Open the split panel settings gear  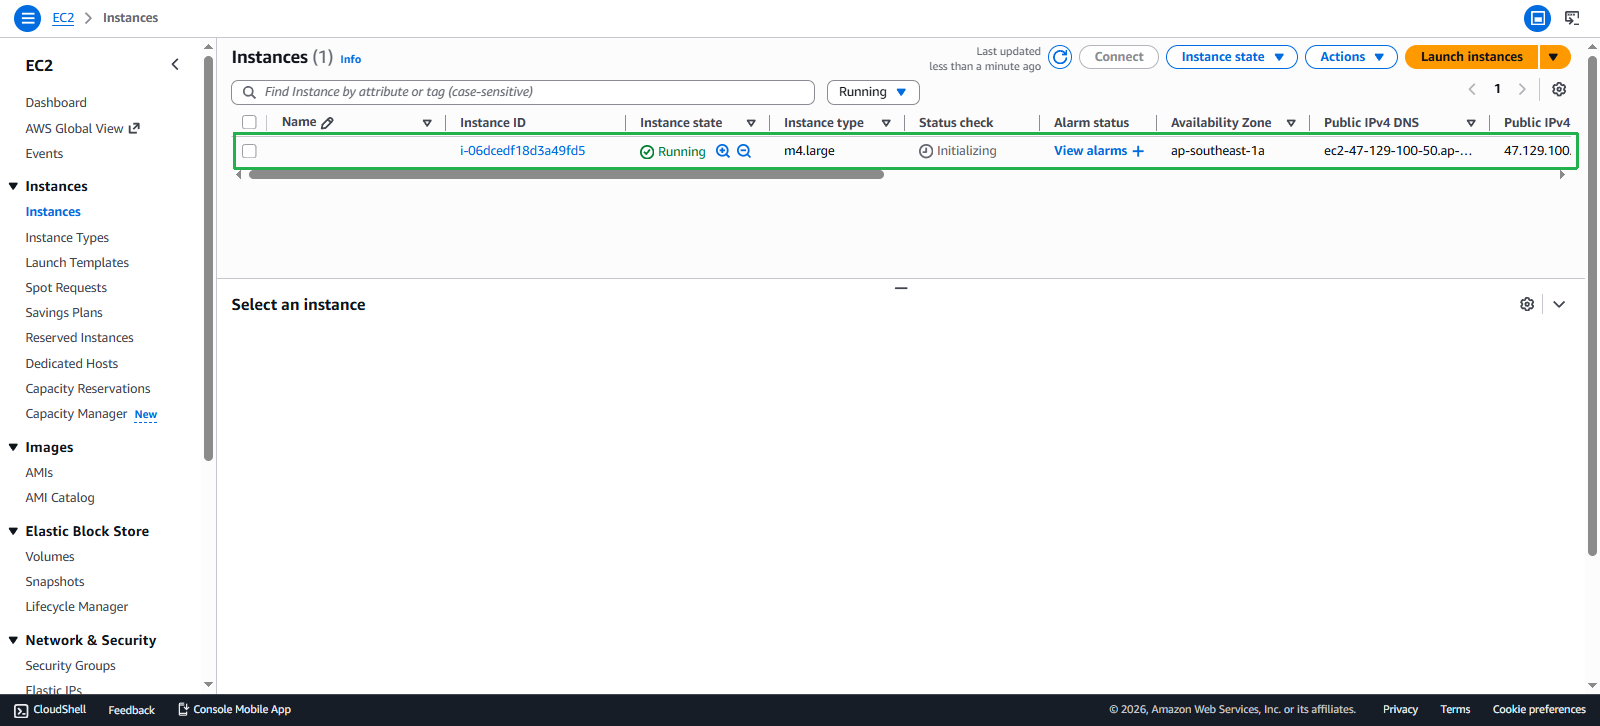point(1527,304)
